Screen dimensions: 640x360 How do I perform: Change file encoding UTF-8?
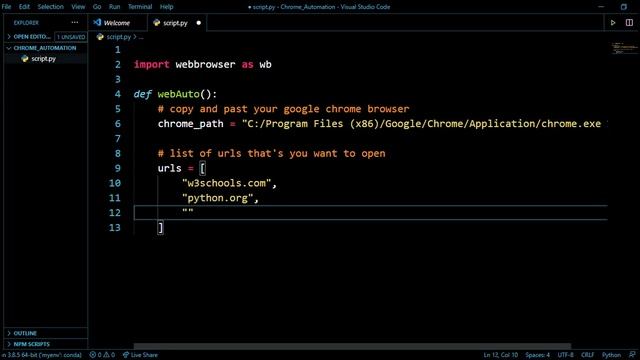pos(566,355)
